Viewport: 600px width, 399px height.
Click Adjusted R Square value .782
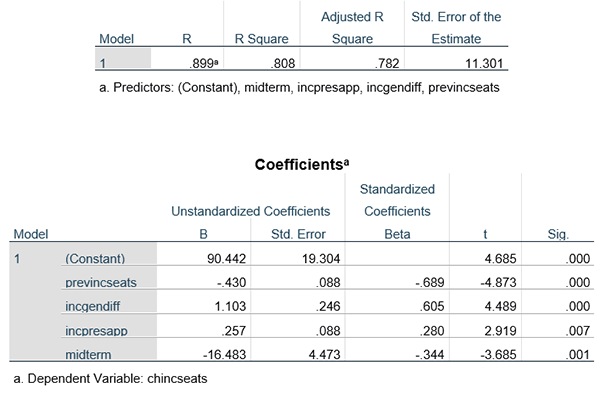click(387, 63)
